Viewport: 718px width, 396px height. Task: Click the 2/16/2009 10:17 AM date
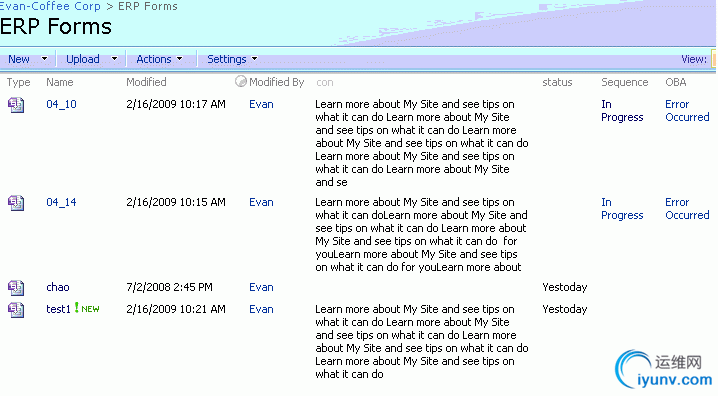point(176,104)
